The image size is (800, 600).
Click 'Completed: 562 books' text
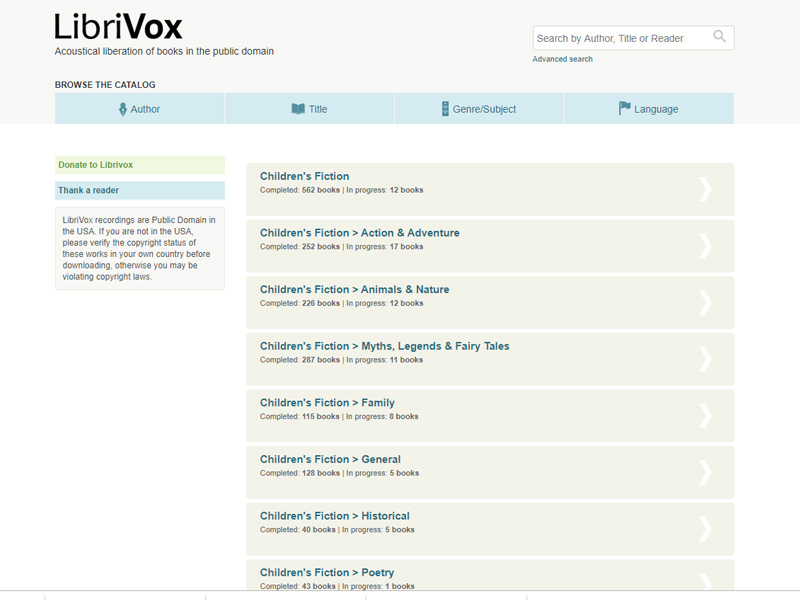click(299, 190)
